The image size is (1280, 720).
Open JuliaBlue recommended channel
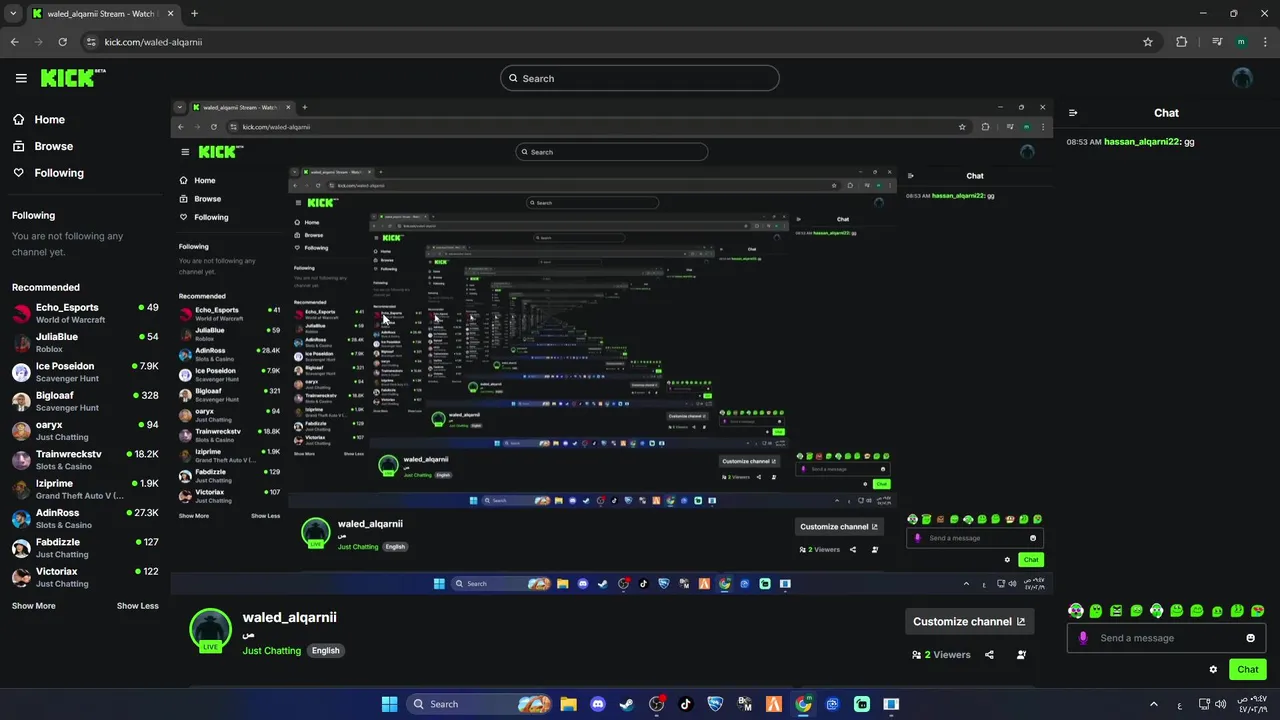(x=85, y=342)
